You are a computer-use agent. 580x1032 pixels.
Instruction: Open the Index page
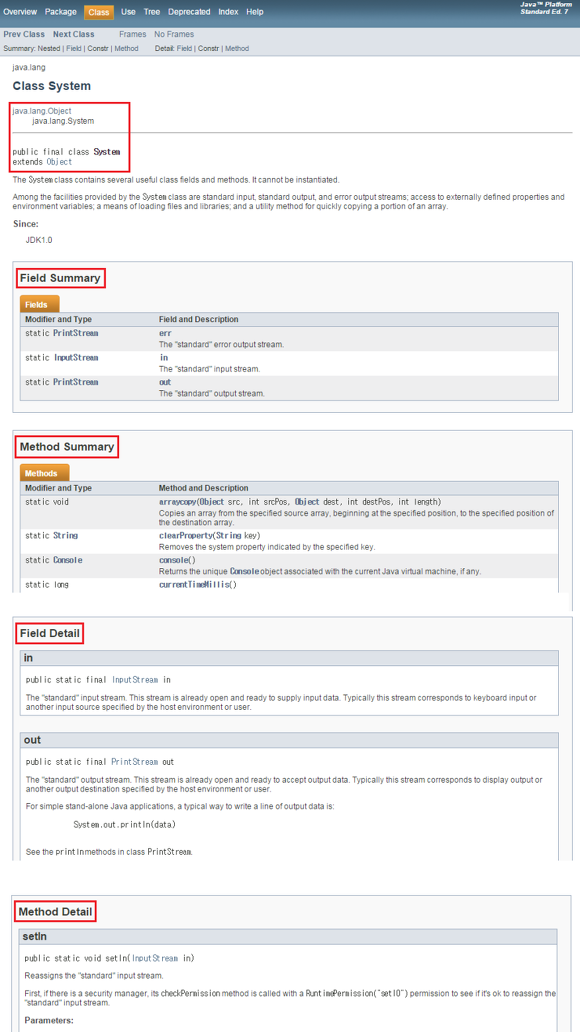tap(228, 12)
